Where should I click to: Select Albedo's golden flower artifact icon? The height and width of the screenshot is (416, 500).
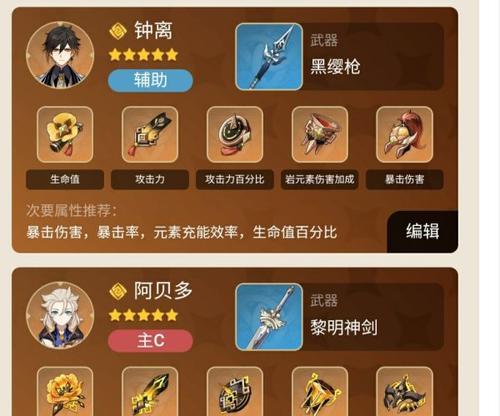pyautogui.click(x=65, y=391)
